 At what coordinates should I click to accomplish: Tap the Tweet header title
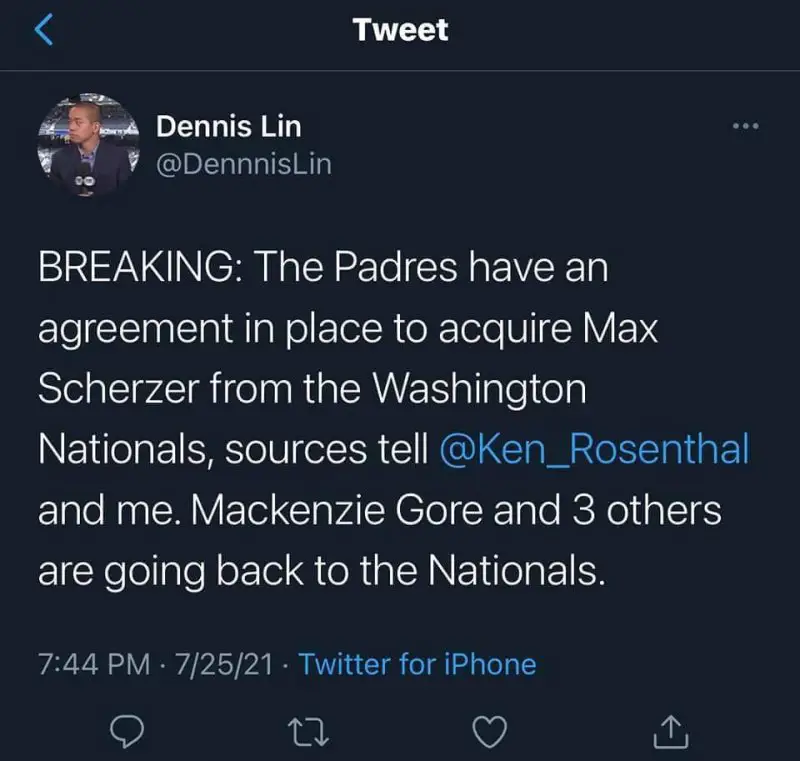[x=400, y=30]
